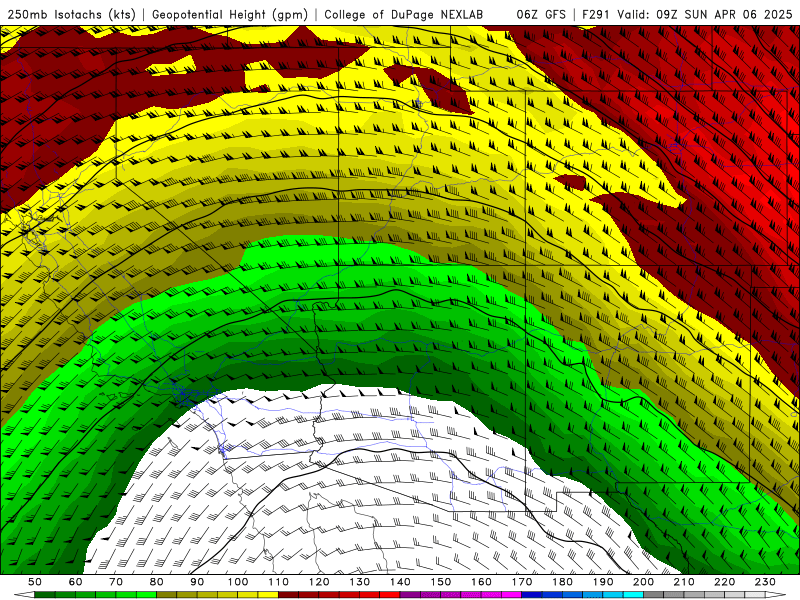Viewport: 800px width, 600px height.
Task: Click the legend value 230
Action: 765,582
